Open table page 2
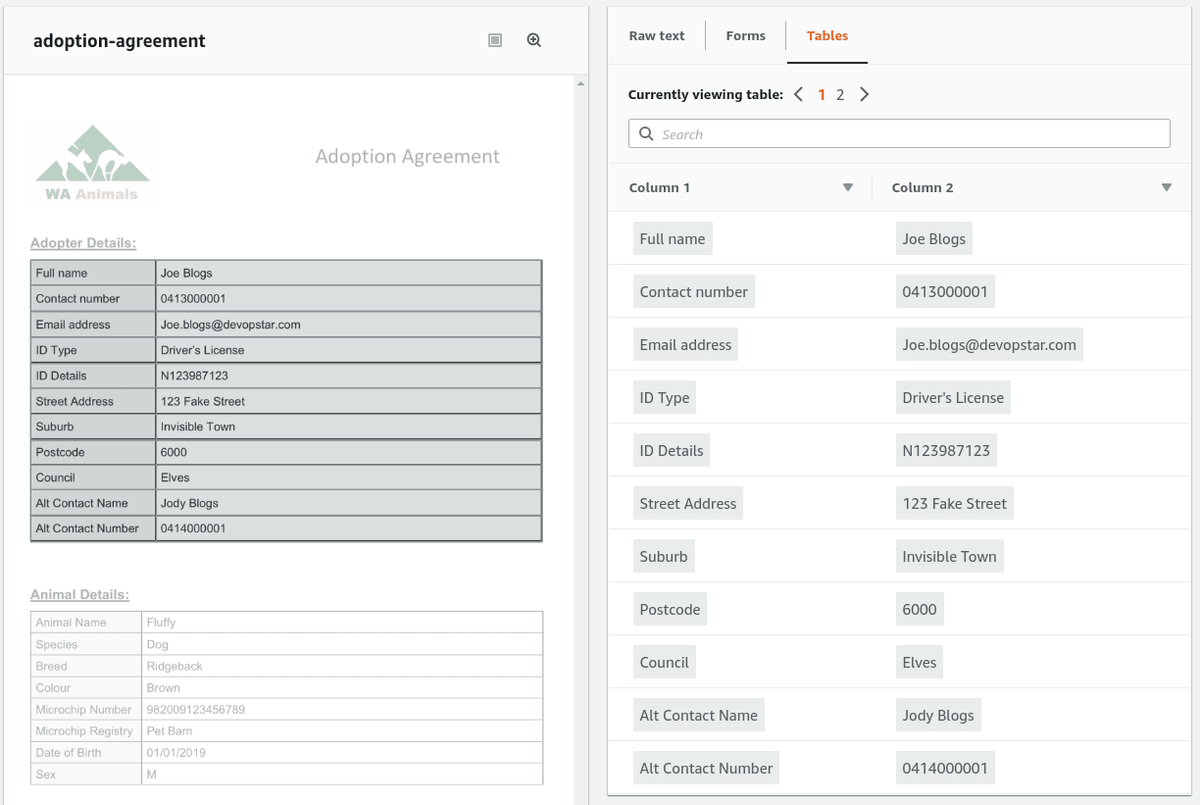 coord(840,93)
